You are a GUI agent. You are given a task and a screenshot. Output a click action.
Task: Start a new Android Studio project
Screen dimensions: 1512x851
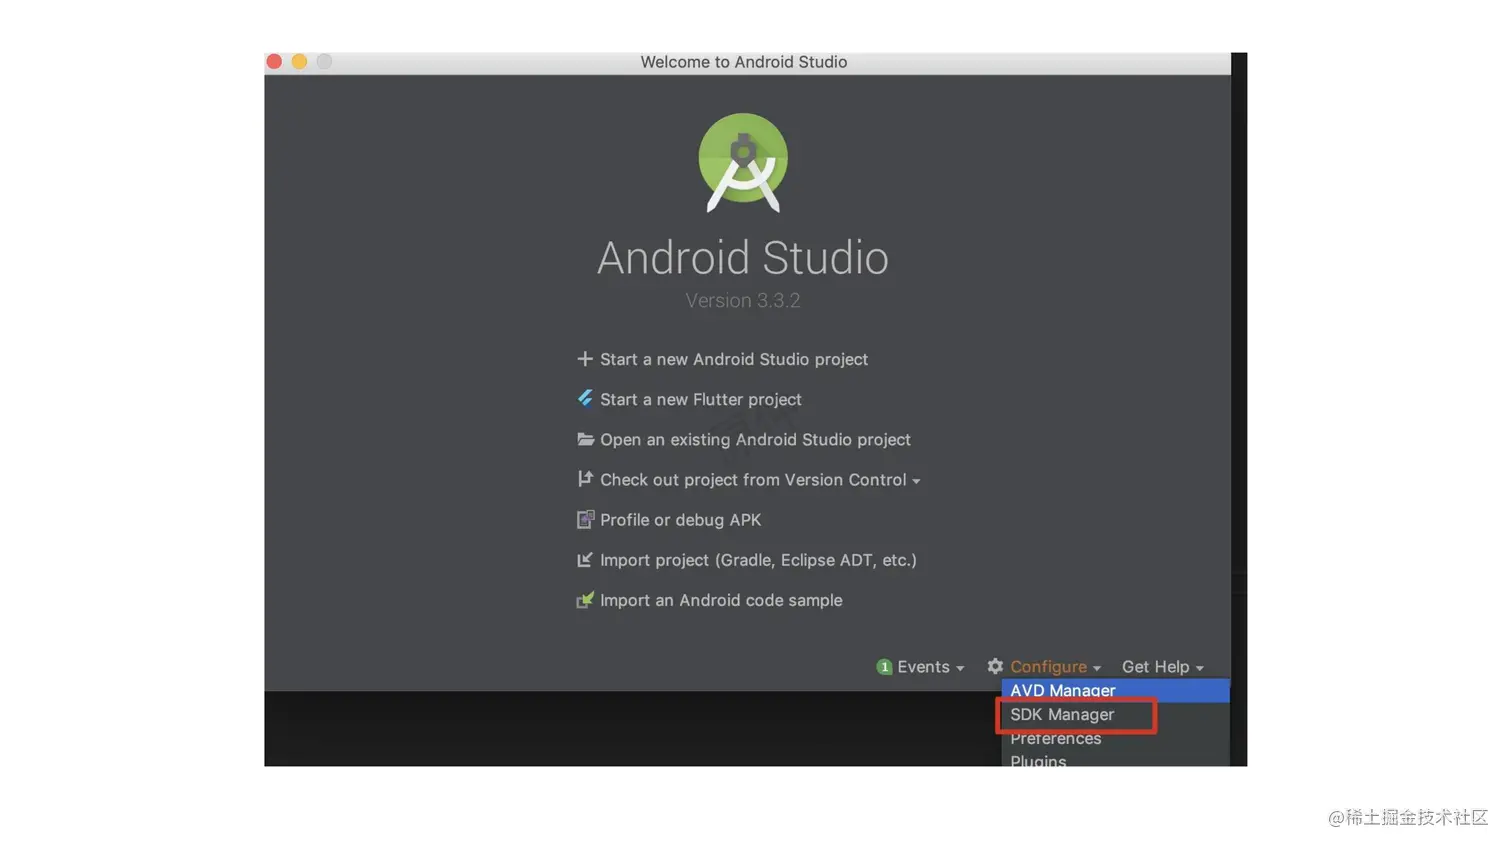click(x=734, y=359)
